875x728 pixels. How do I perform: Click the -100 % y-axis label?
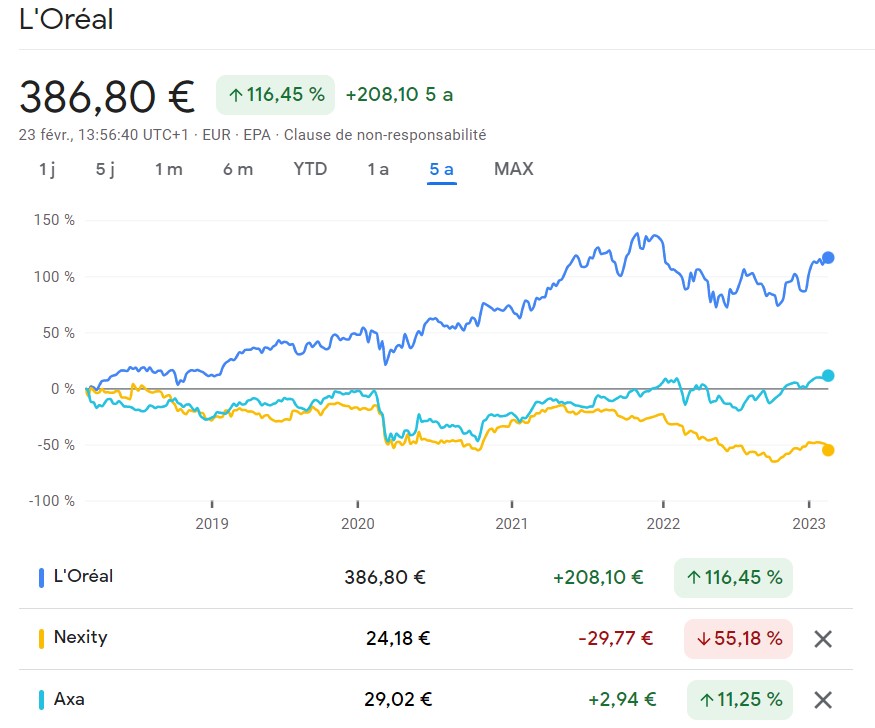[x=52, y=500]
